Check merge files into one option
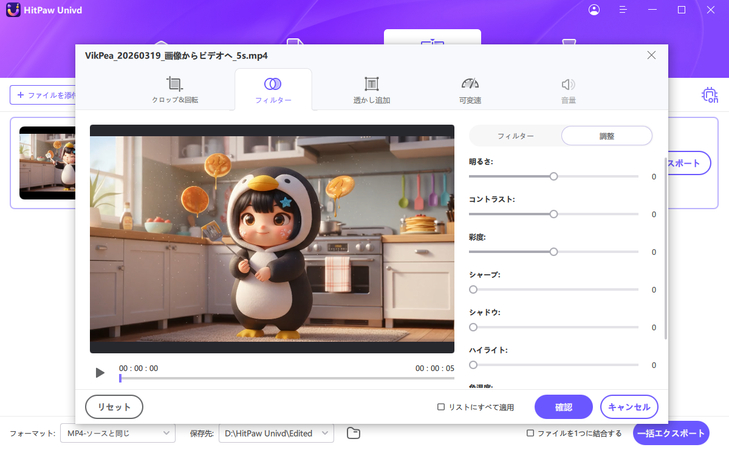The width and height of the screenshot is (729, 450). point(530,433)
